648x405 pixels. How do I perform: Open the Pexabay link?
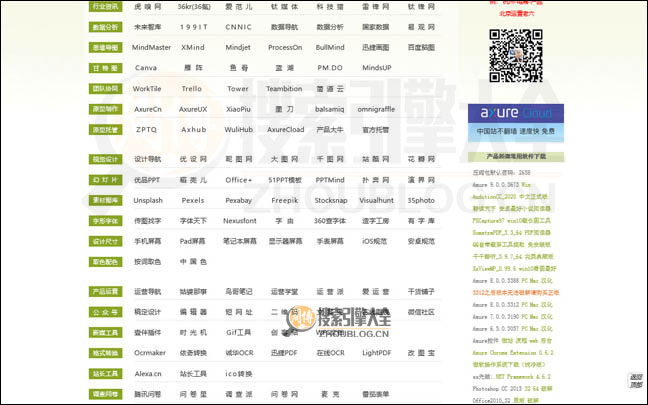click(x=238, y=200)
